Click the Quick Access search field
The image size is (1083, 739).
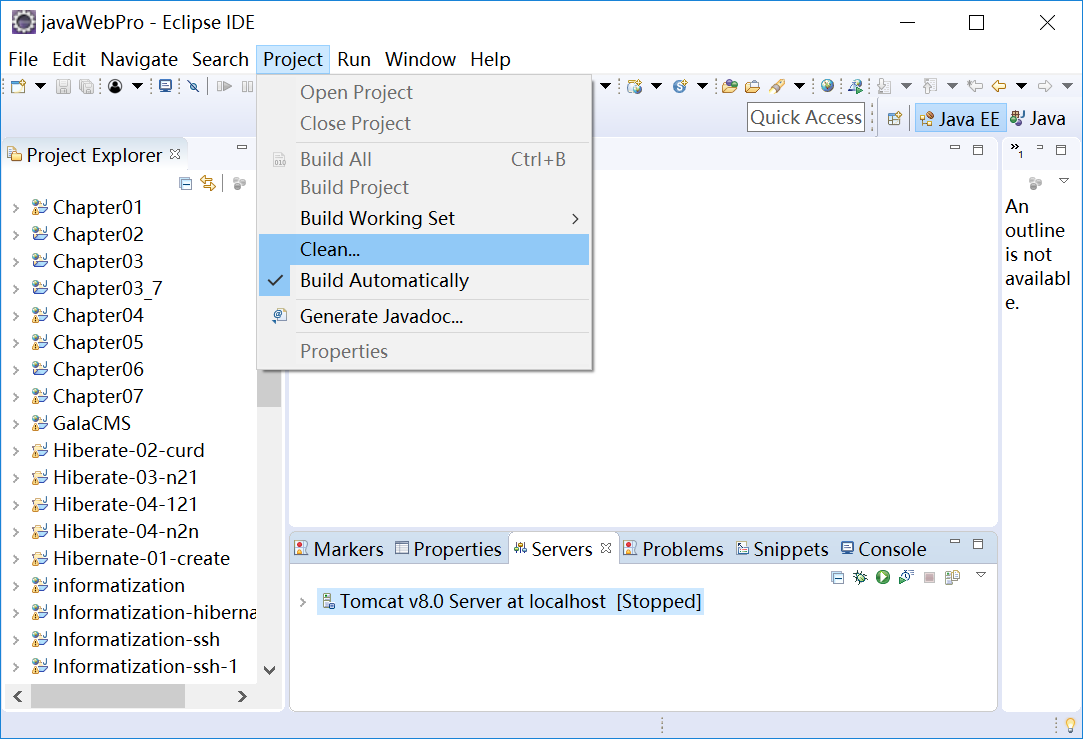coord(806,118)
